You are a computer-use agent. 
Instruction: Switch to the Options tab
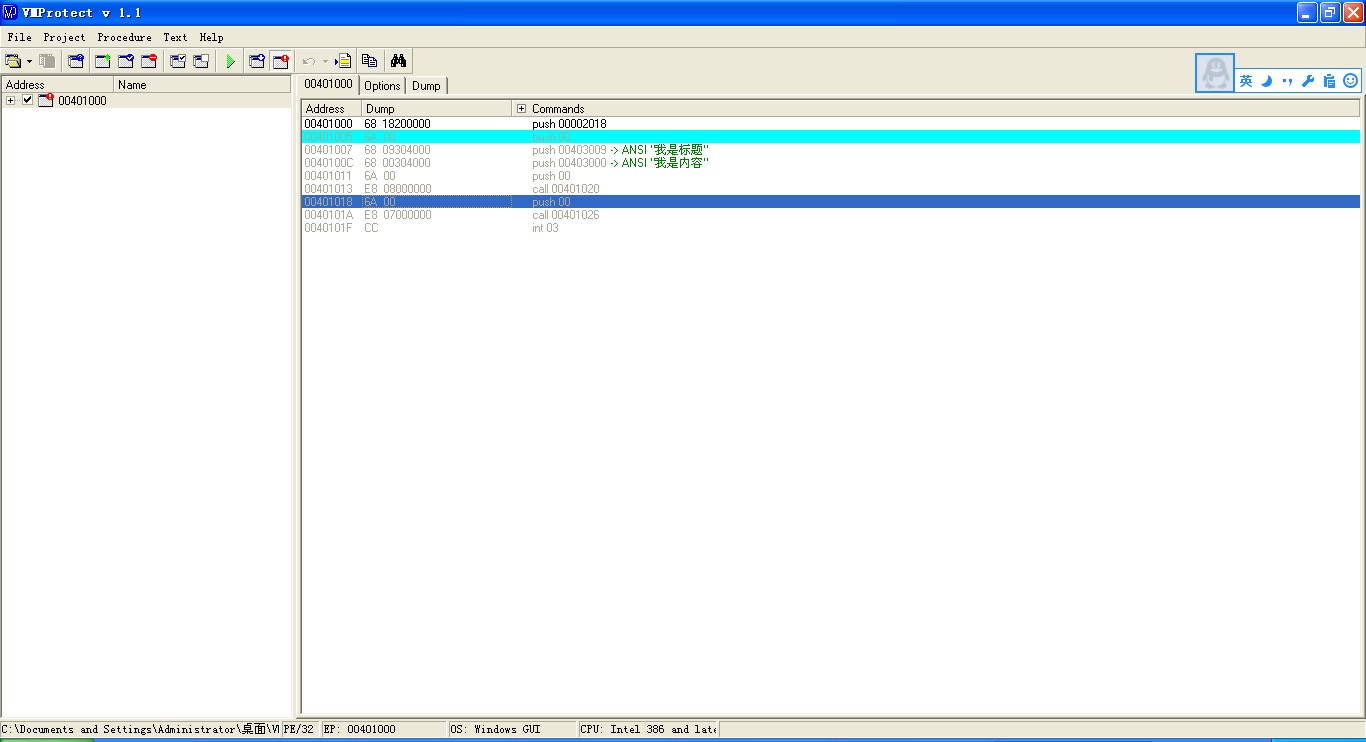(x=382, y=86)
